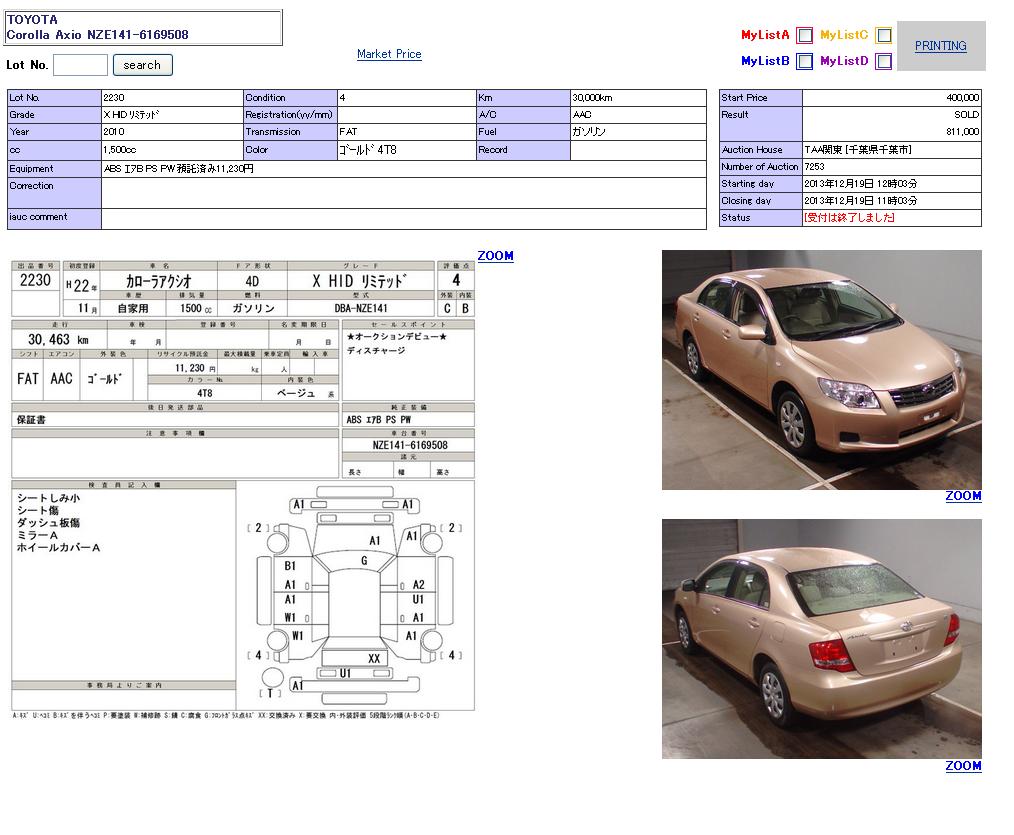Click ZOOM under the rear car photo
1014x835 pixels.
pyautogui.click(x=963, y=766)
